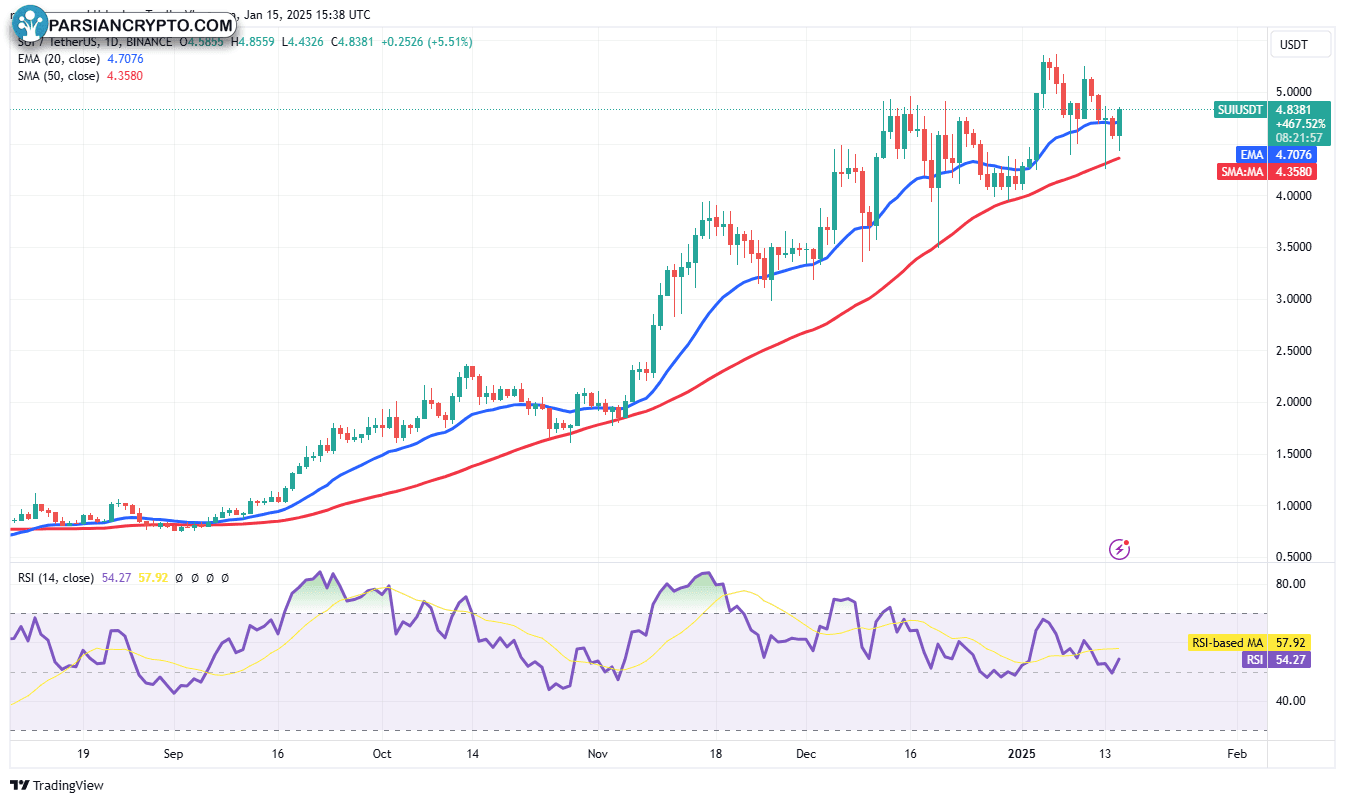Click the 19 date axis label

pos(82,754)
